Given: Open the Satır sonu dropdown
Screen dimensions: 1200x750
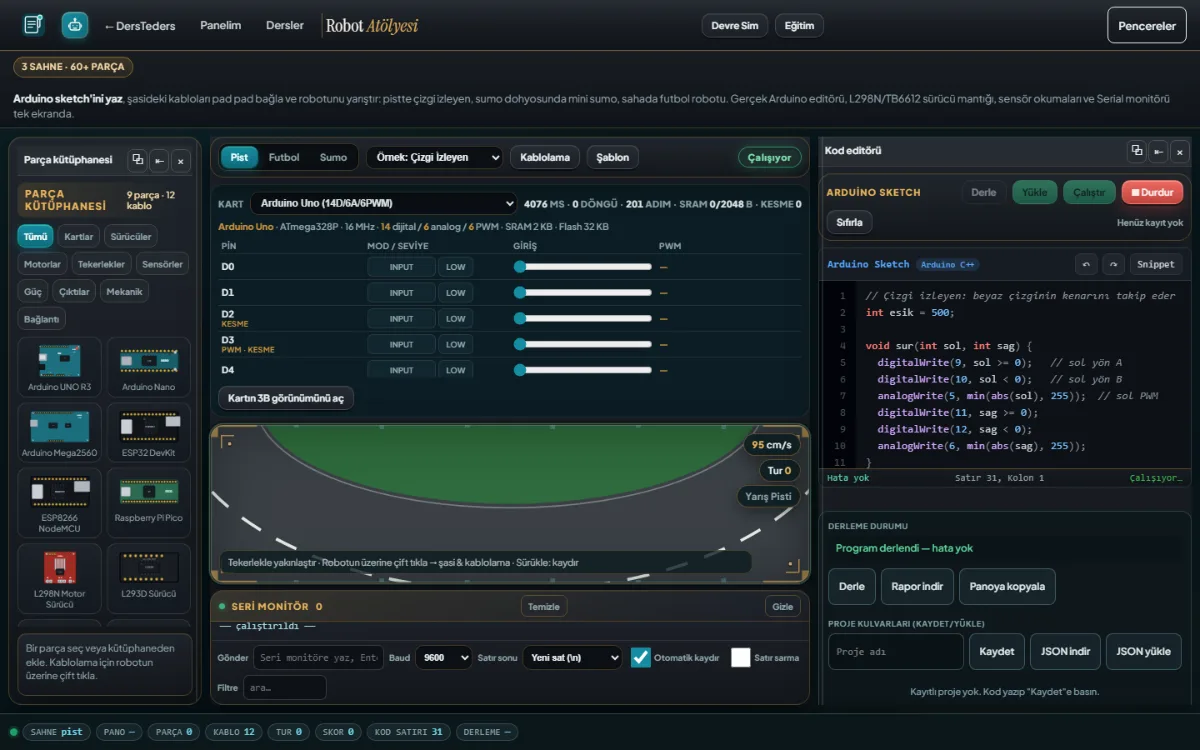Looking at the screenshot, I should (x=572, y=658).
